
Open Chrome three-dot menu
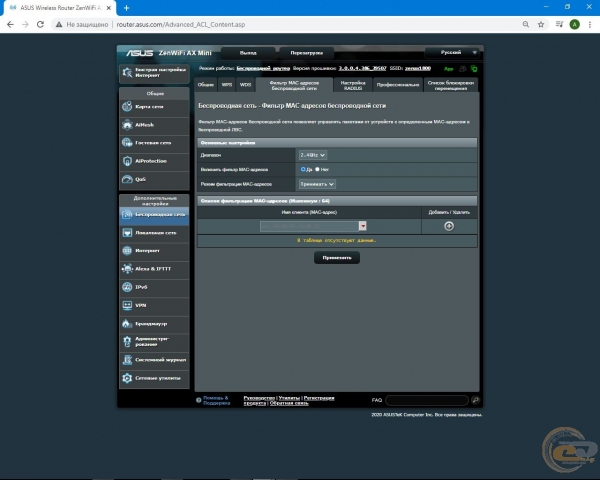click(590, 24)
